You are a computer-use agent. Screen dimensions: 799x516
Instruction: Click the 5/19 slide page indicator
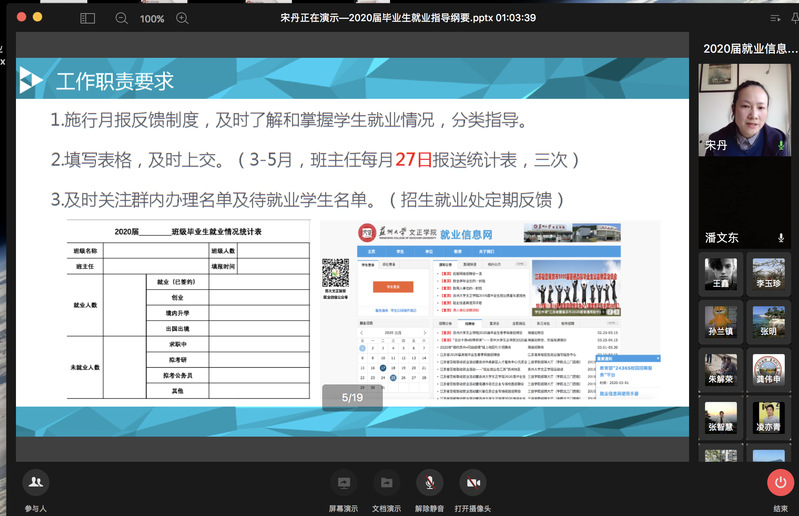pos(352,398)
